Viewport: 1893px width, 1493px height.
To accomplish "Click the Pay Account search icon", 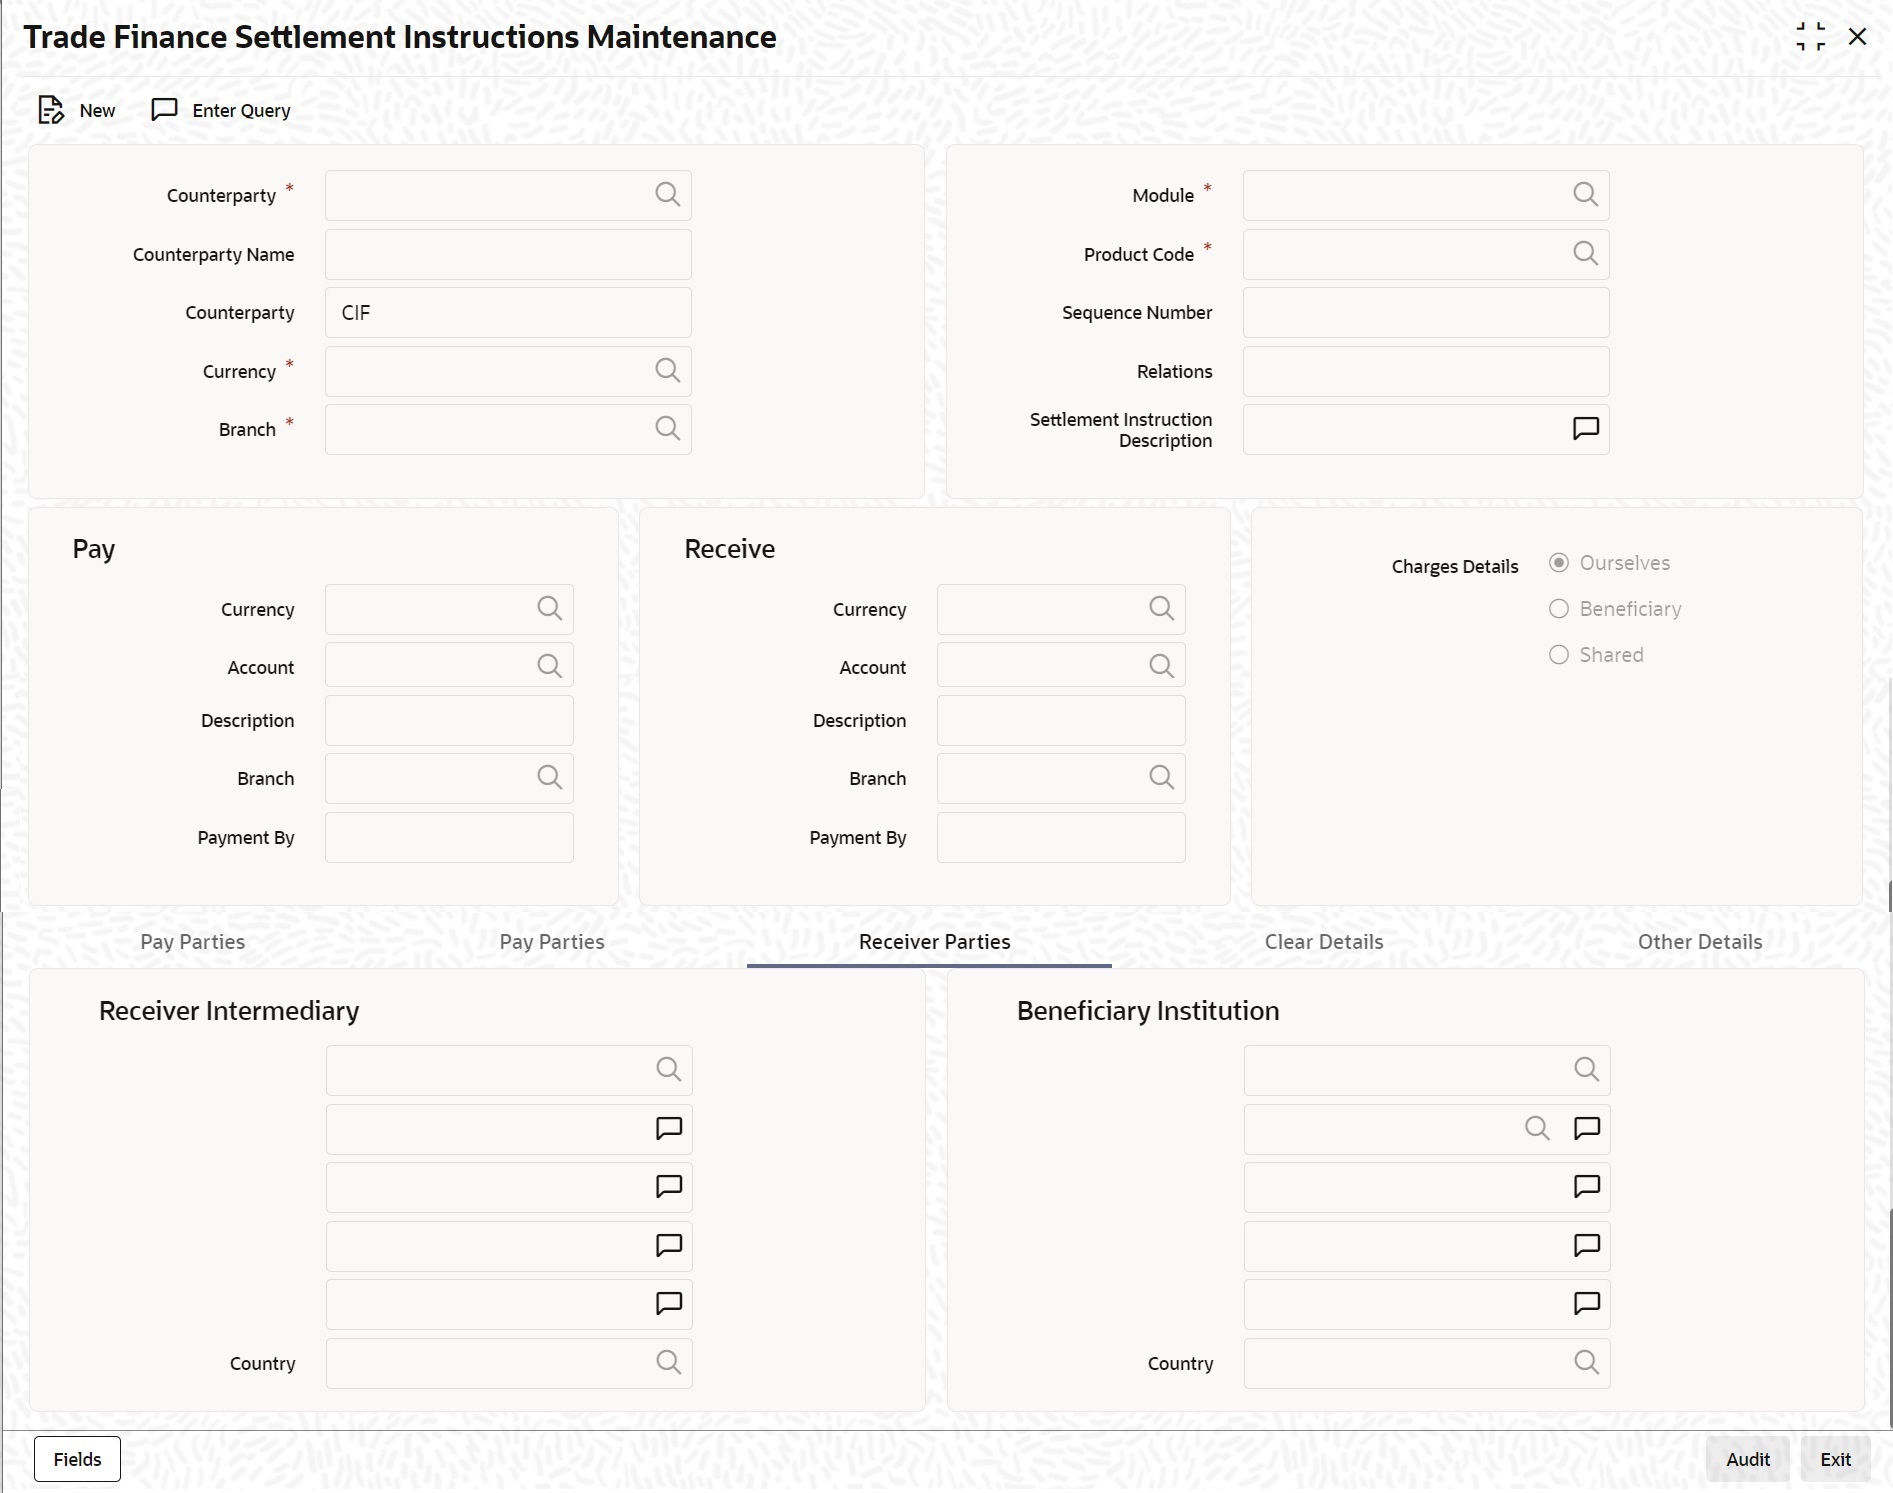I will 549,666.
